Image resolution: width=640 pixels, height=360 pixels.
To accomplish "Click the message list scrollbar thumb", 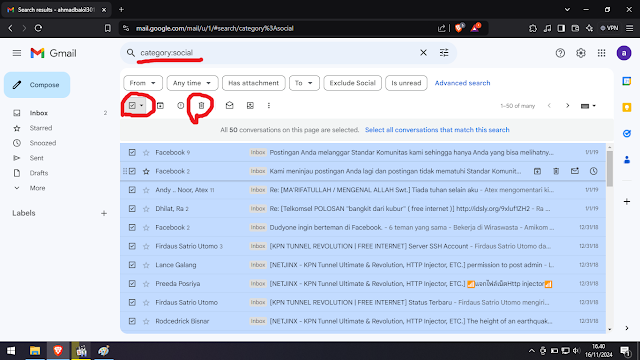I will point(609,168).
